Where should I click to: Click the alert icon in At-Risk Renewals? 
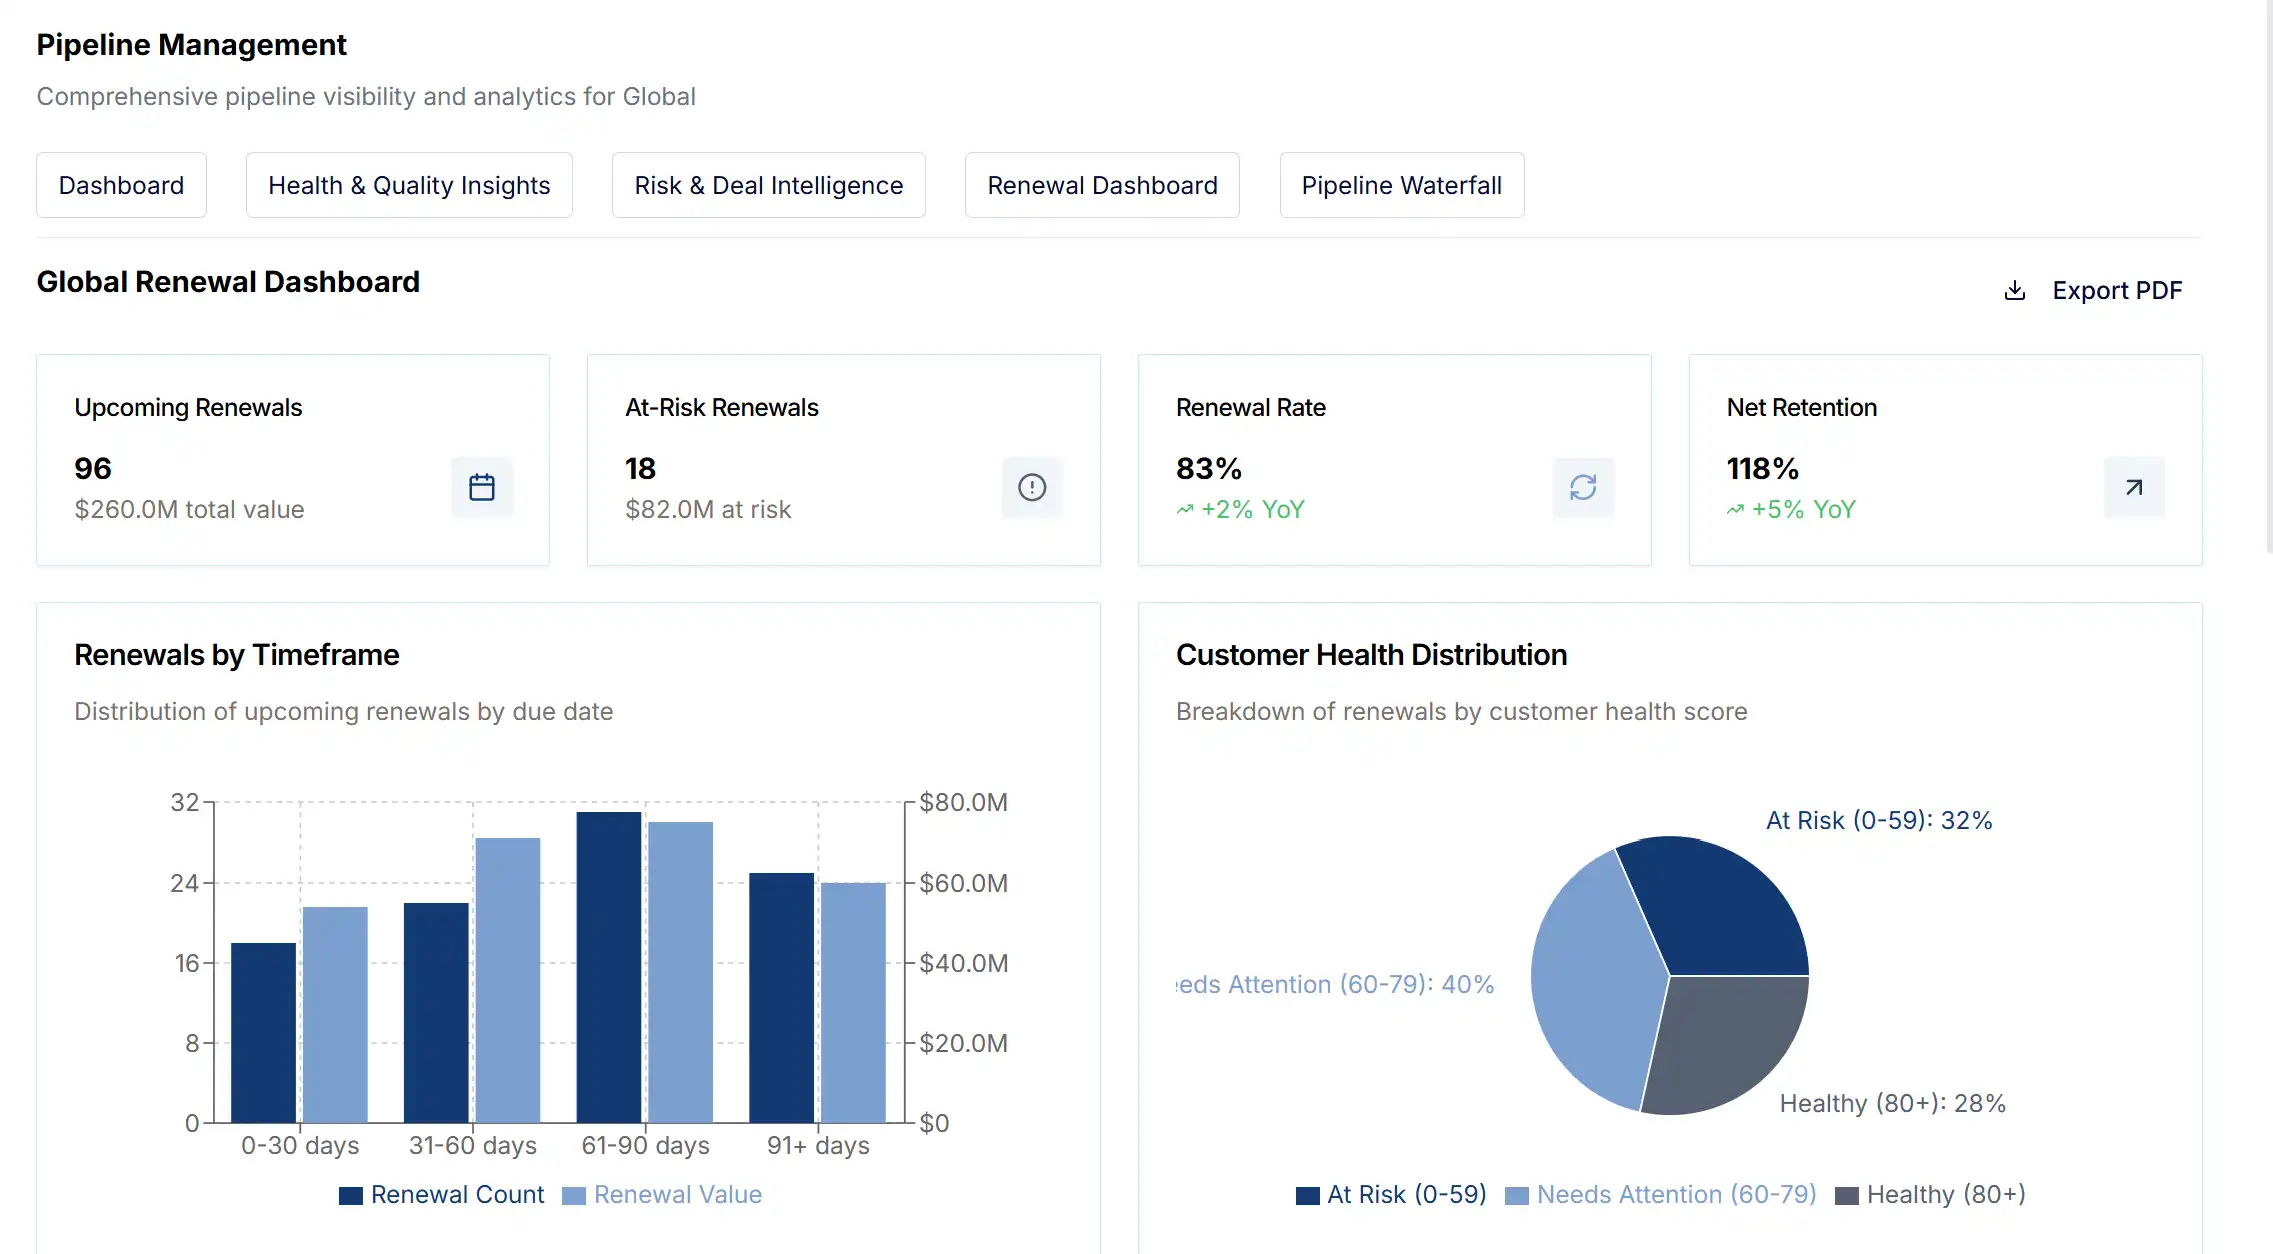coord(1032,488)
